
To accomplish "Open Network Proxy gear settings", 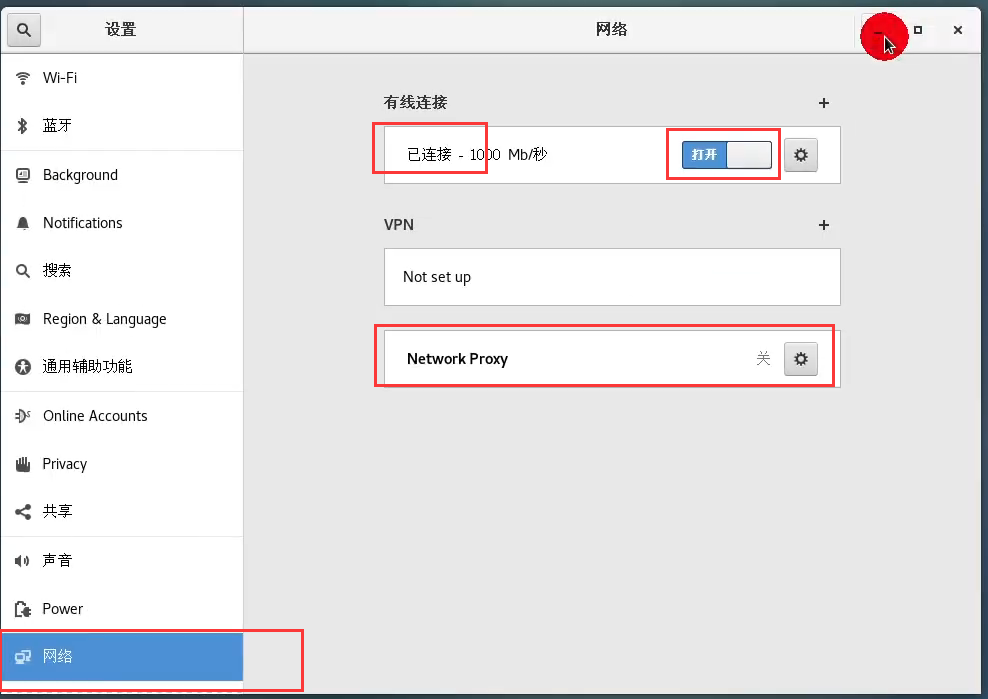I will (800, 359).
